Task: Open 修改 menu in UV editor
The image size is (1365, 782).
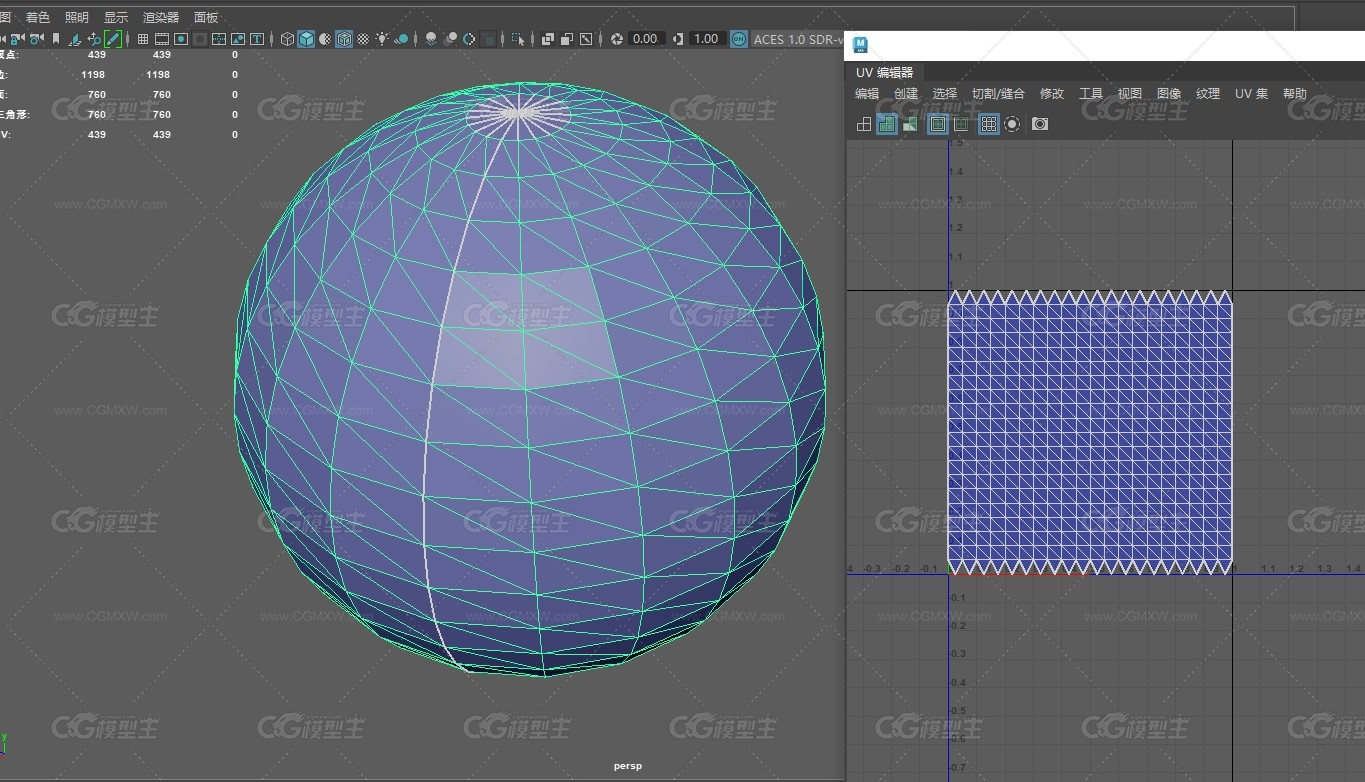Action: [x=1052, y=93]
